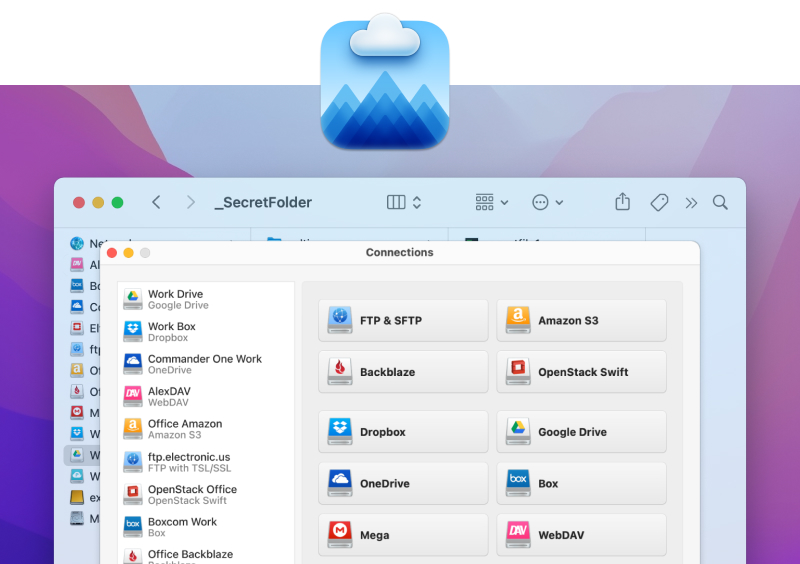Expand the group-by dropdown chevron

505,203
